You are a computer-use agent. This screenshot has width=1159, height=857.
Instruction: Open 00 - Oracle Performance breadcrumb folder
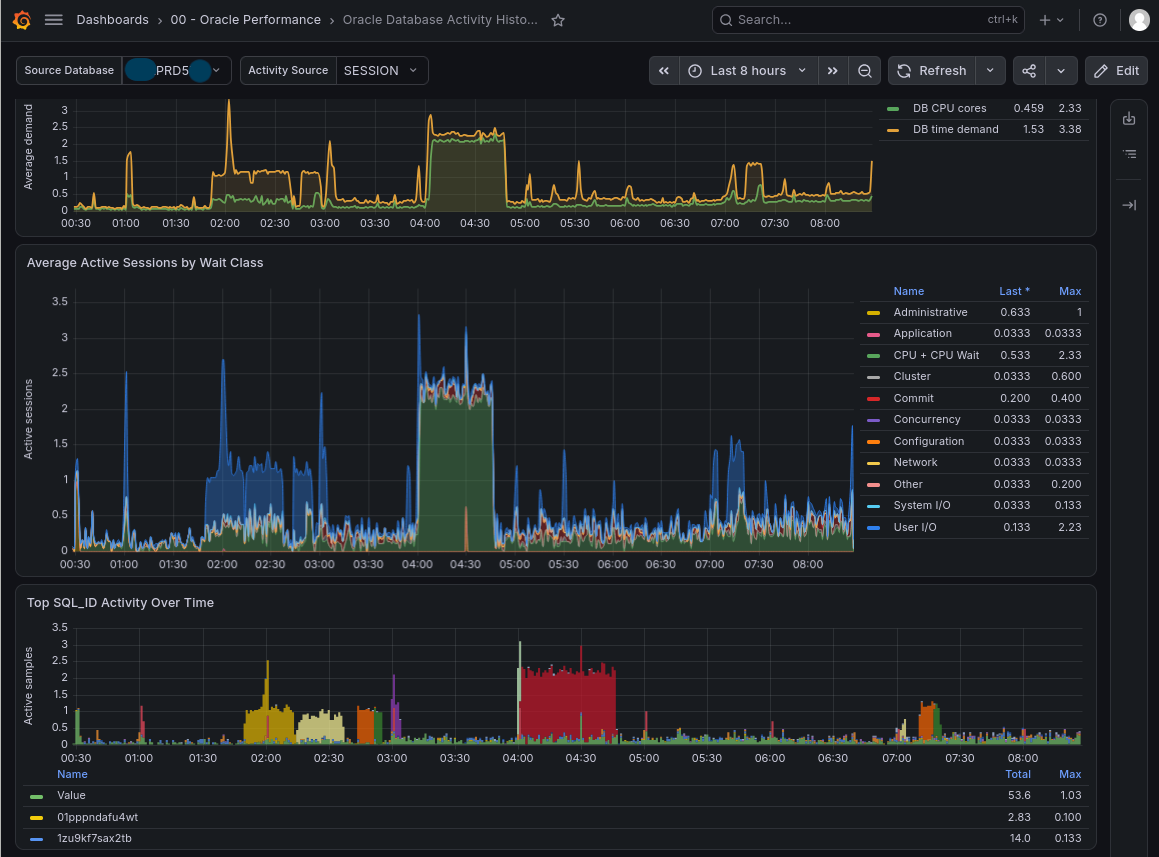coord(245,20)
